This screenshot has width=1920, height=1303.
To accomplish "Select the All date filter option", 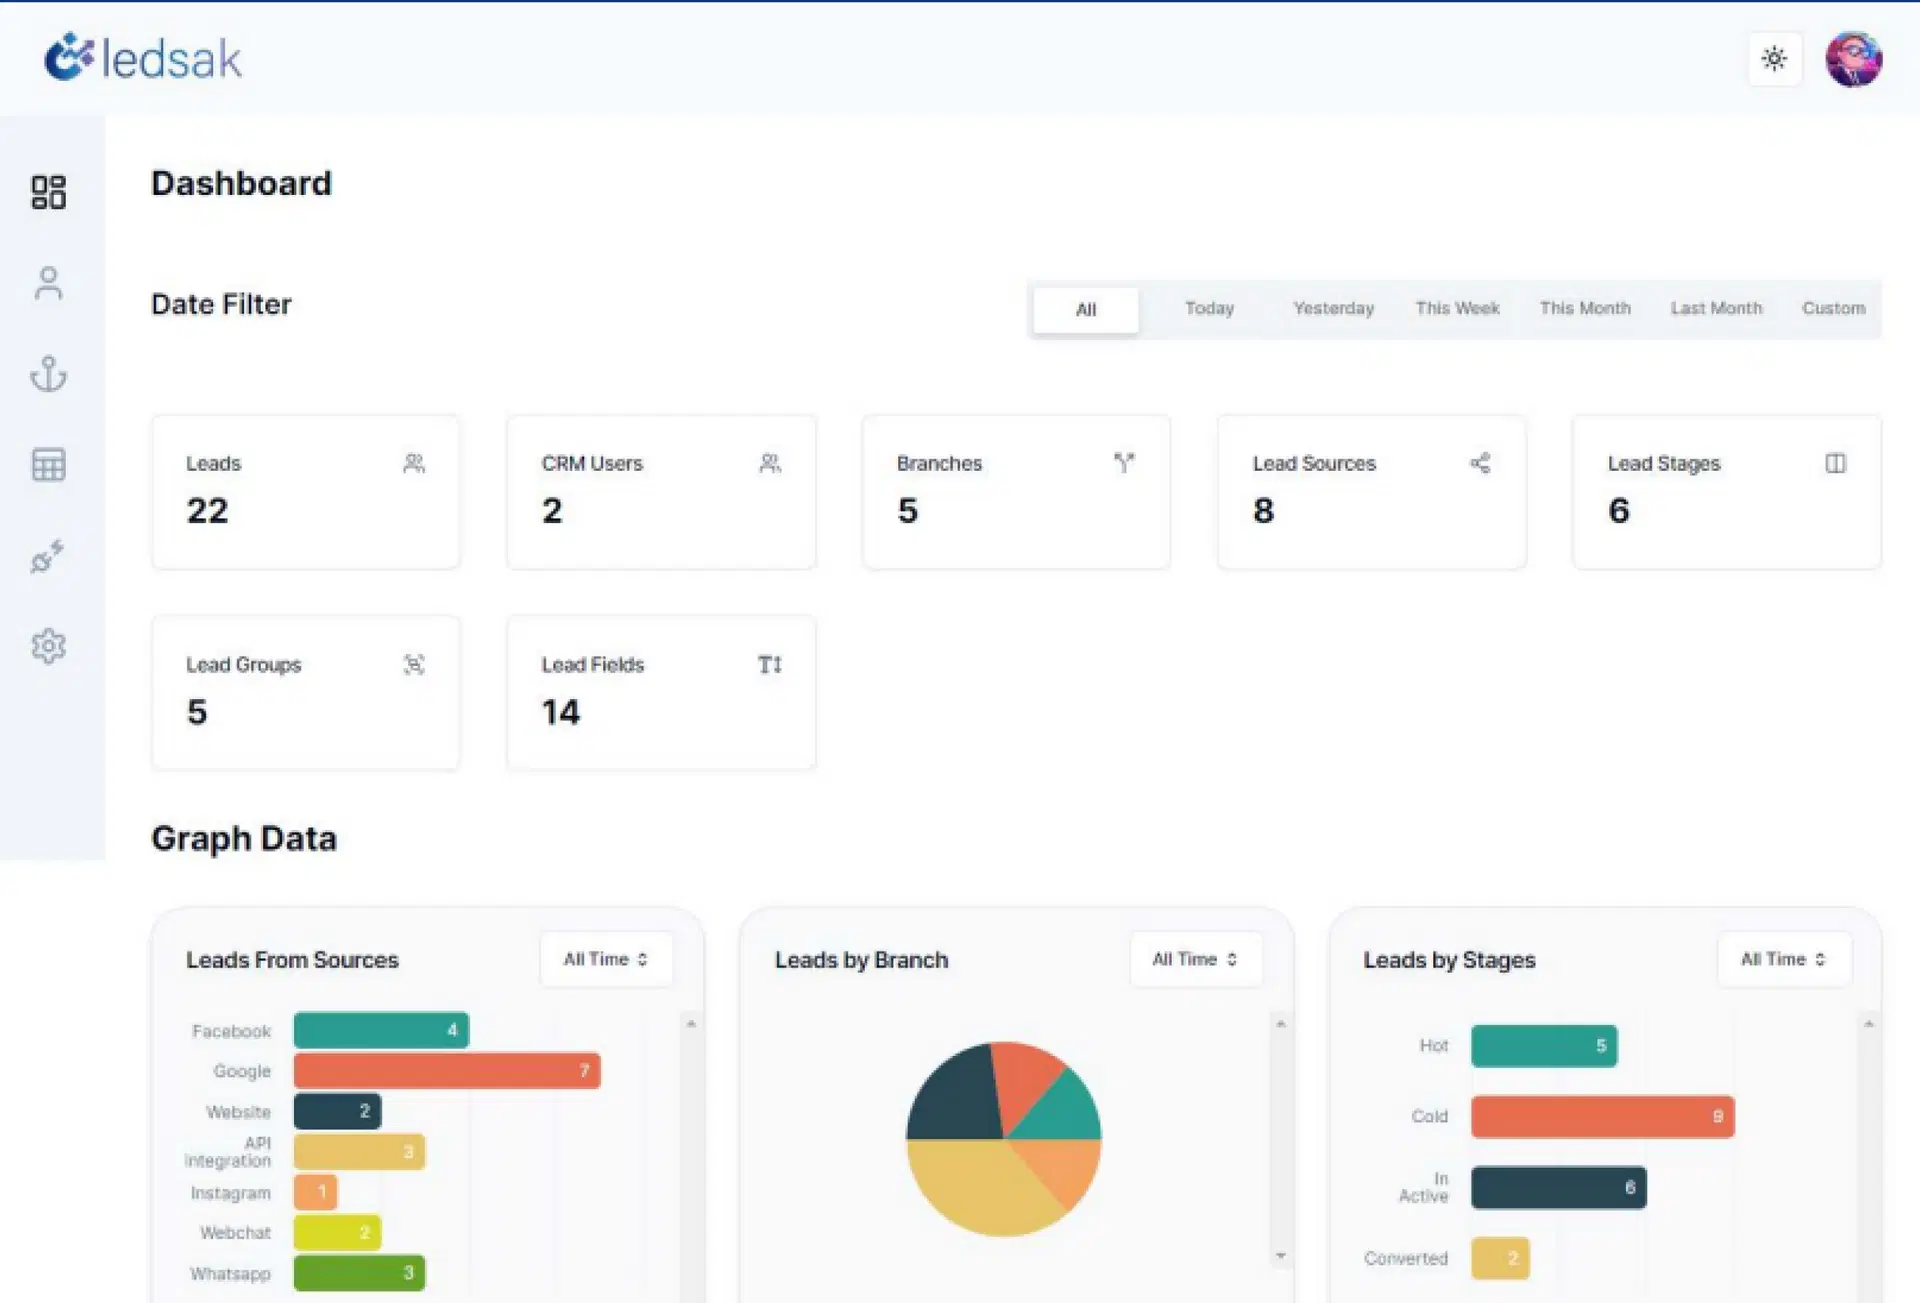I will (1085, 309).
